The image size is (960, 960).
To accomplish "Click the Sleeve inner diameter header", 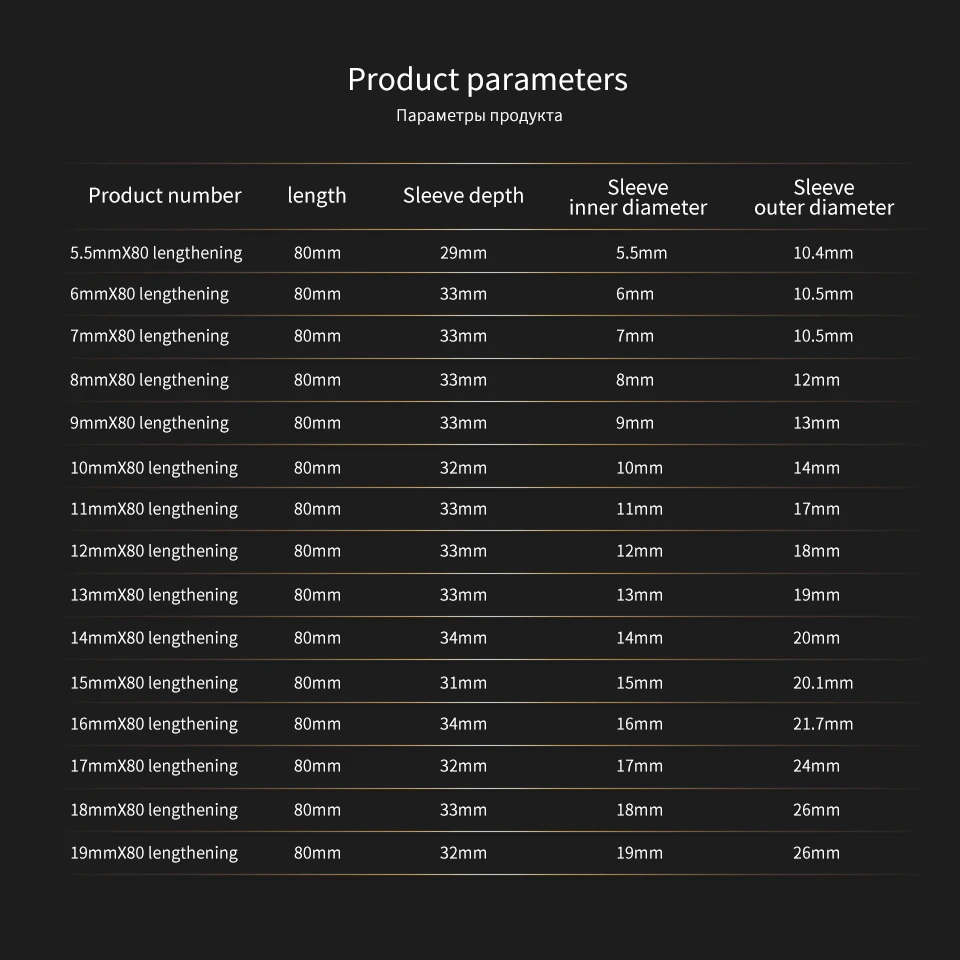I will [x=638, y=197].
